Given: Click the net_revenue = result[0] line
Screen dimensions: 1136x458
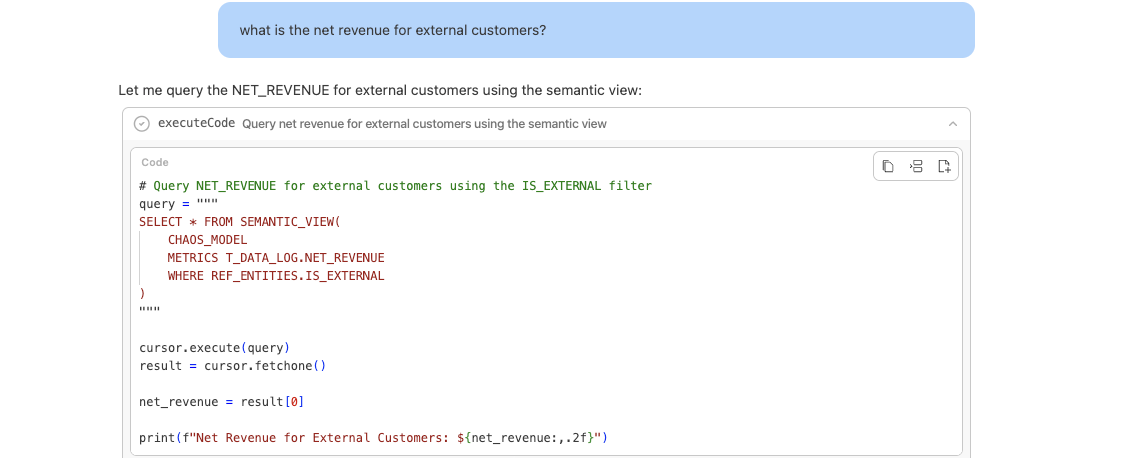Looking at the screenshot, I should tap(221, 402).
